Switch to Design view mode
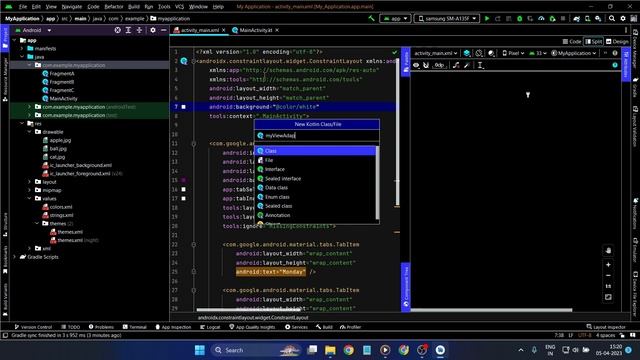 click(617, 42)
